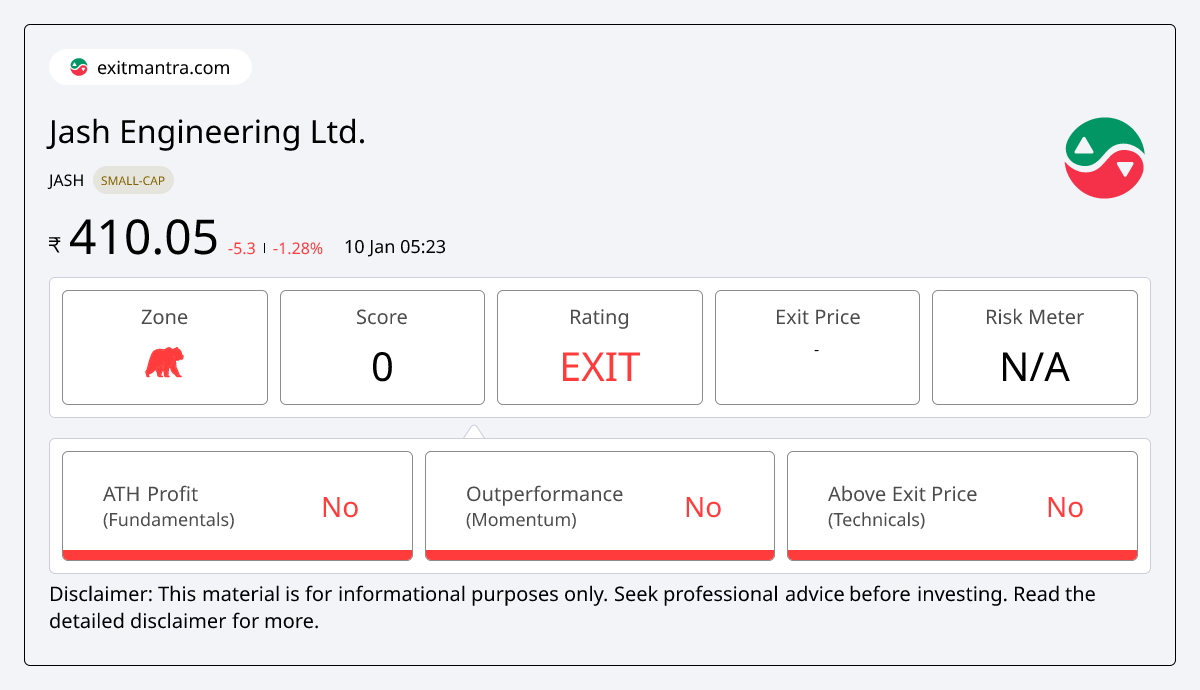This screenshot has width=1200, height=690.
Task: Click the small exitmantra favicon icon
Action: coord(79,68)
